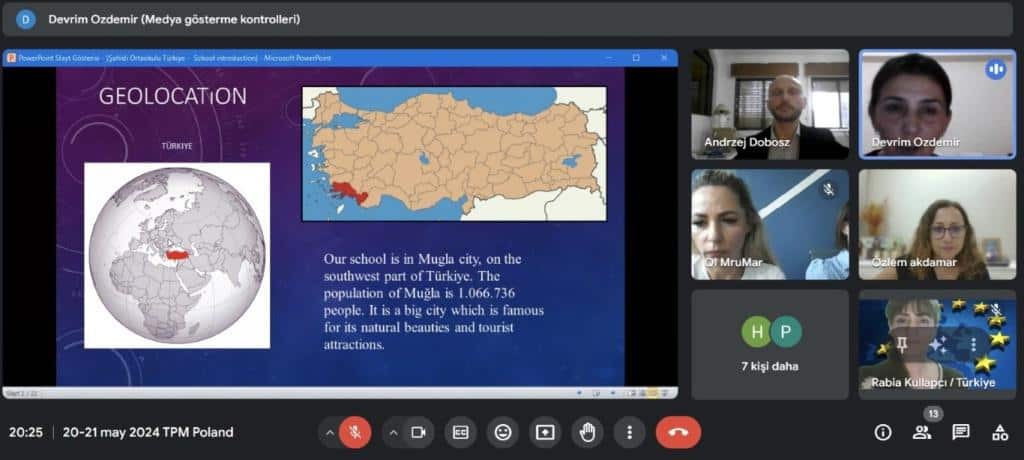Click the Devrim Ozdemir presenter avatar
The width and height of the screenshot is (1024, 460).
(x=26, y=19)
